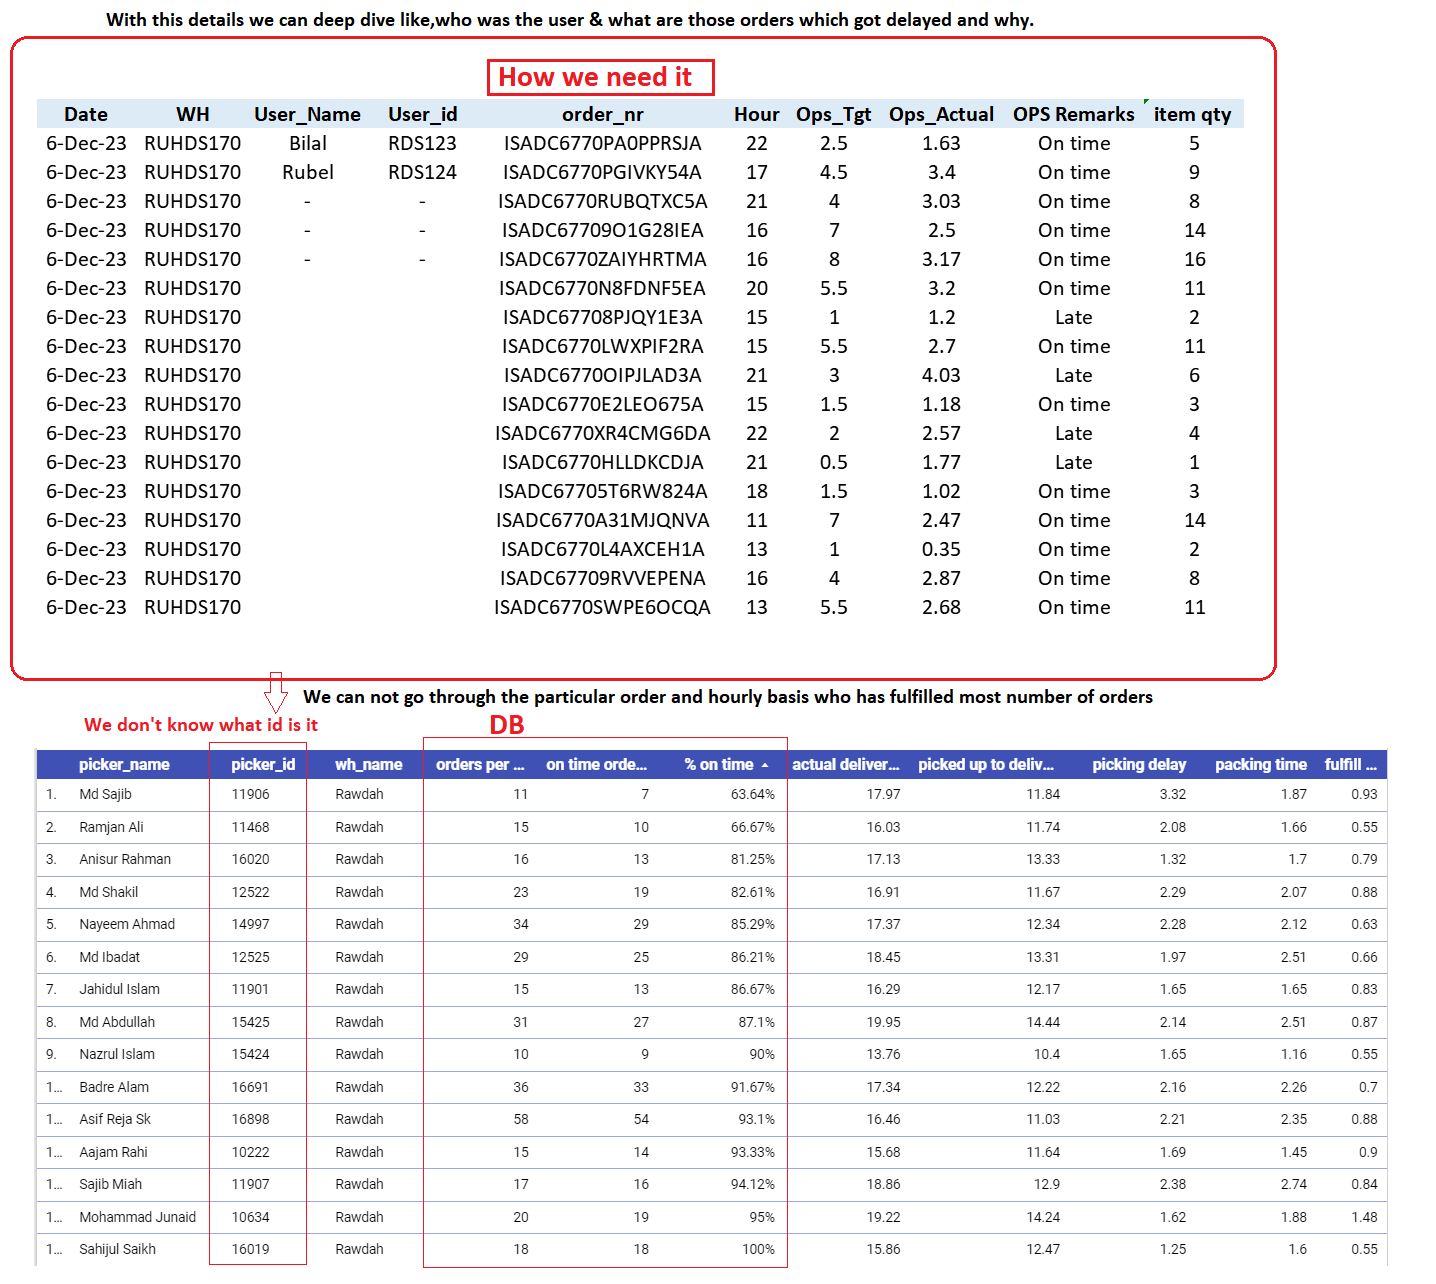Sort by the picker_name column header
1436x1284 pixels.
(124, 765)
